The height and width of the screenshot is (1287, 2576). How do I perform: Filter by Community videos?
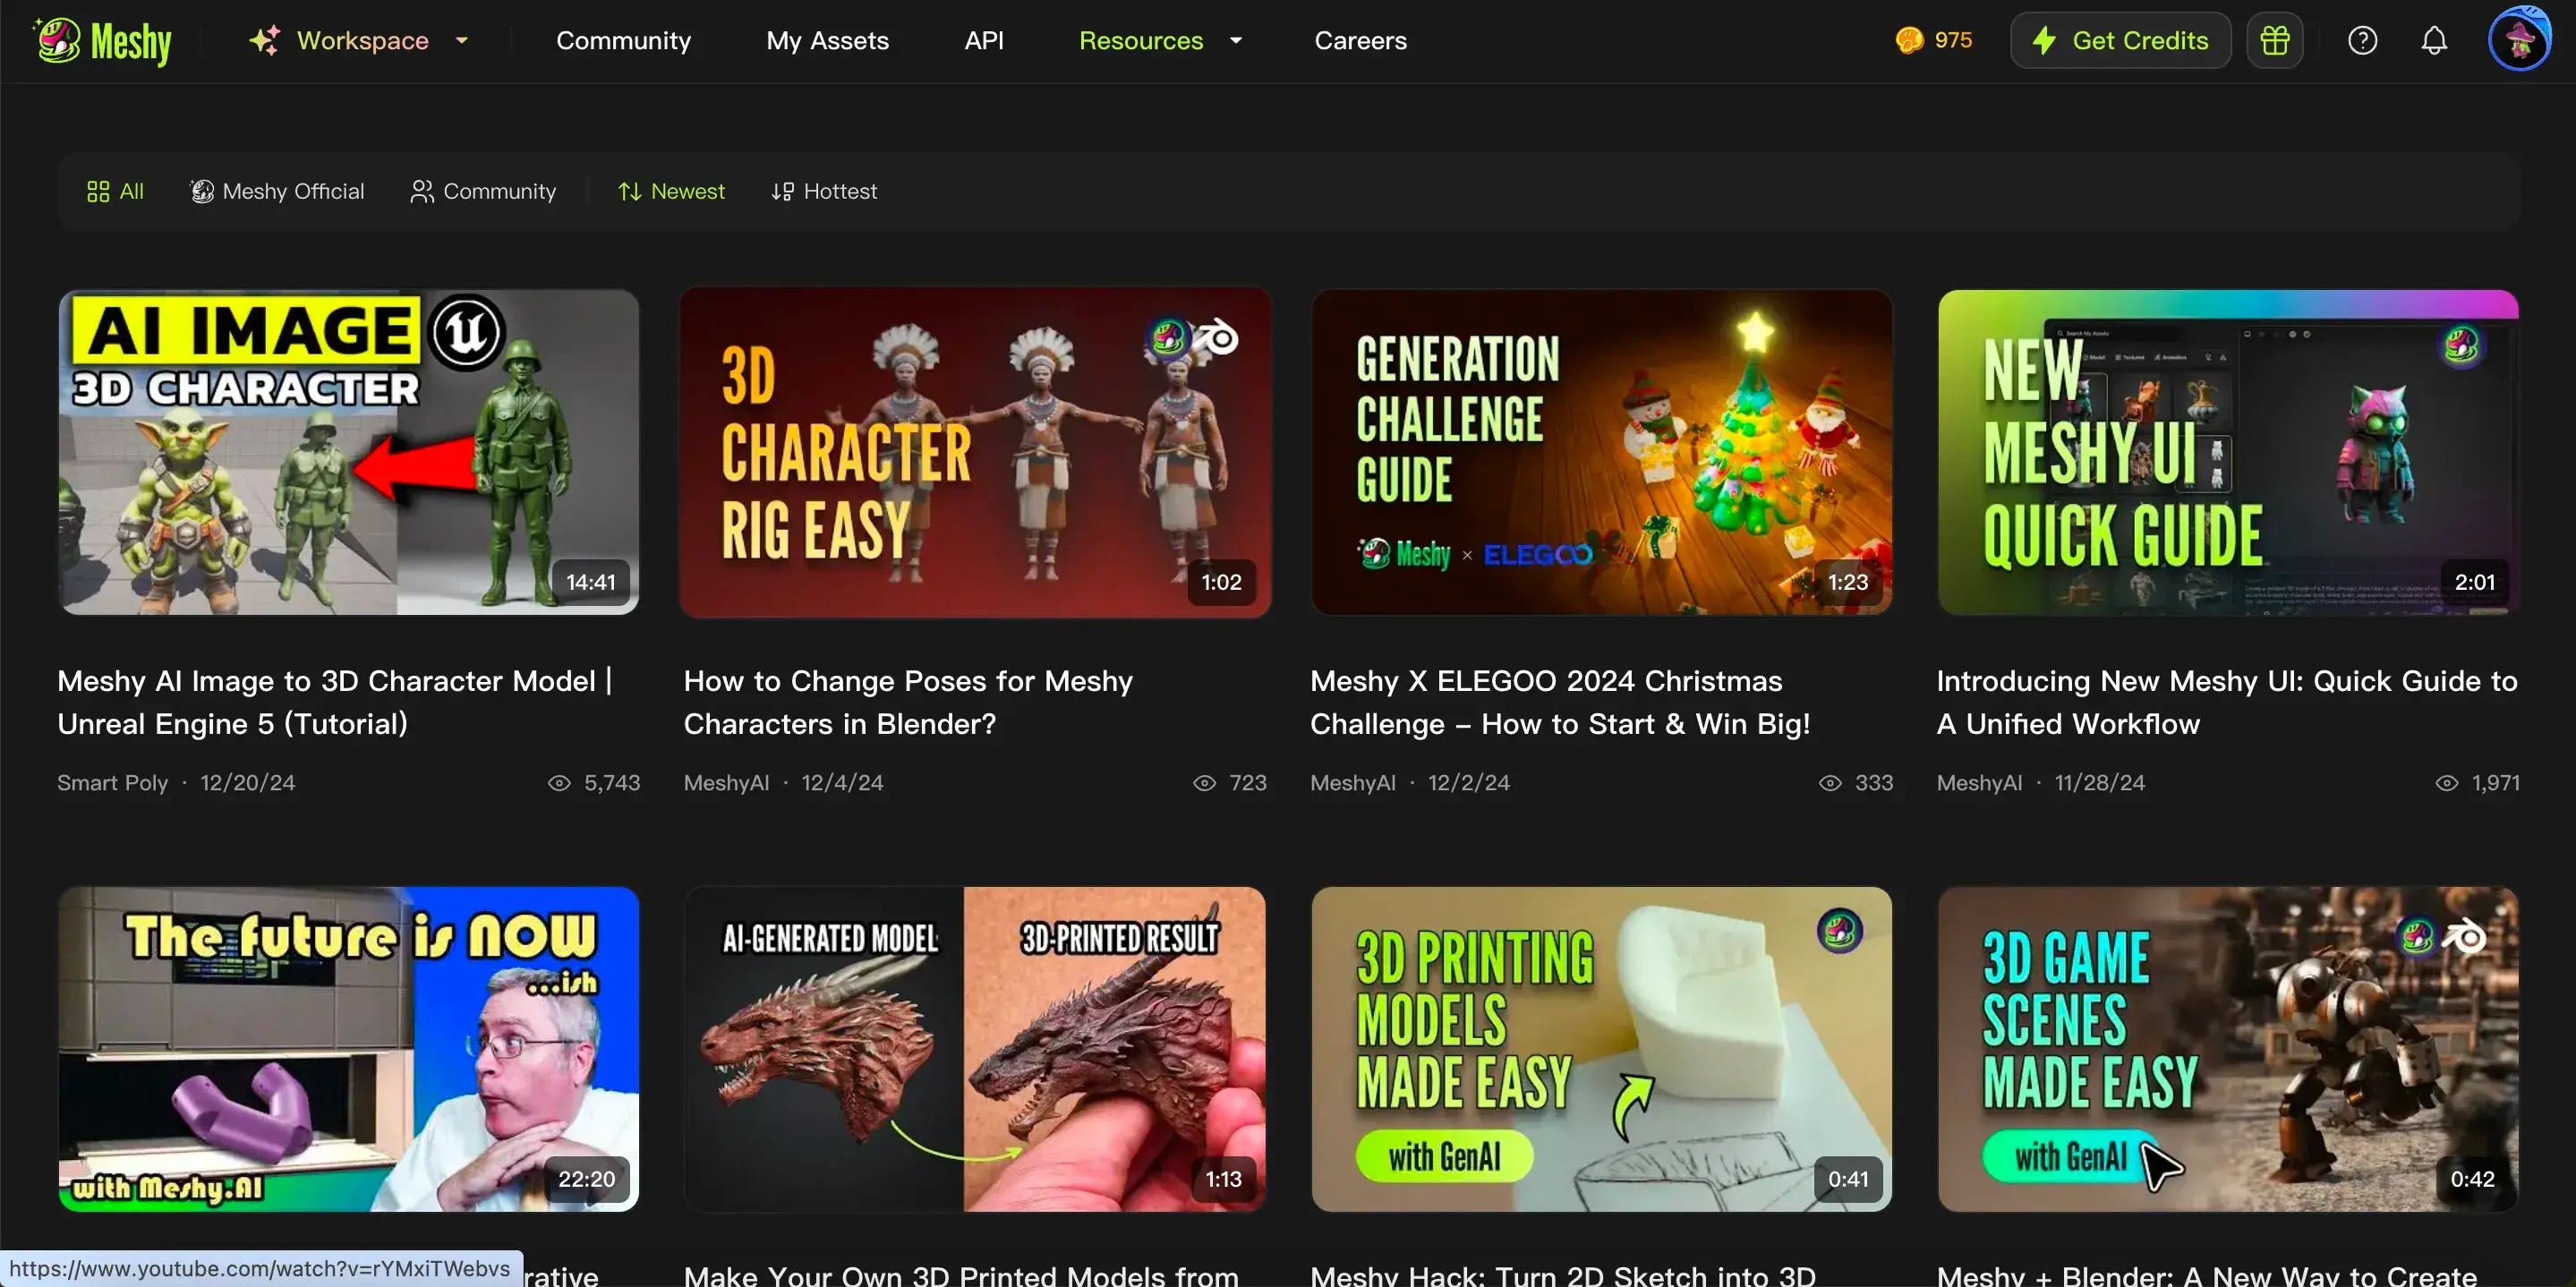[x=483, y=191]
